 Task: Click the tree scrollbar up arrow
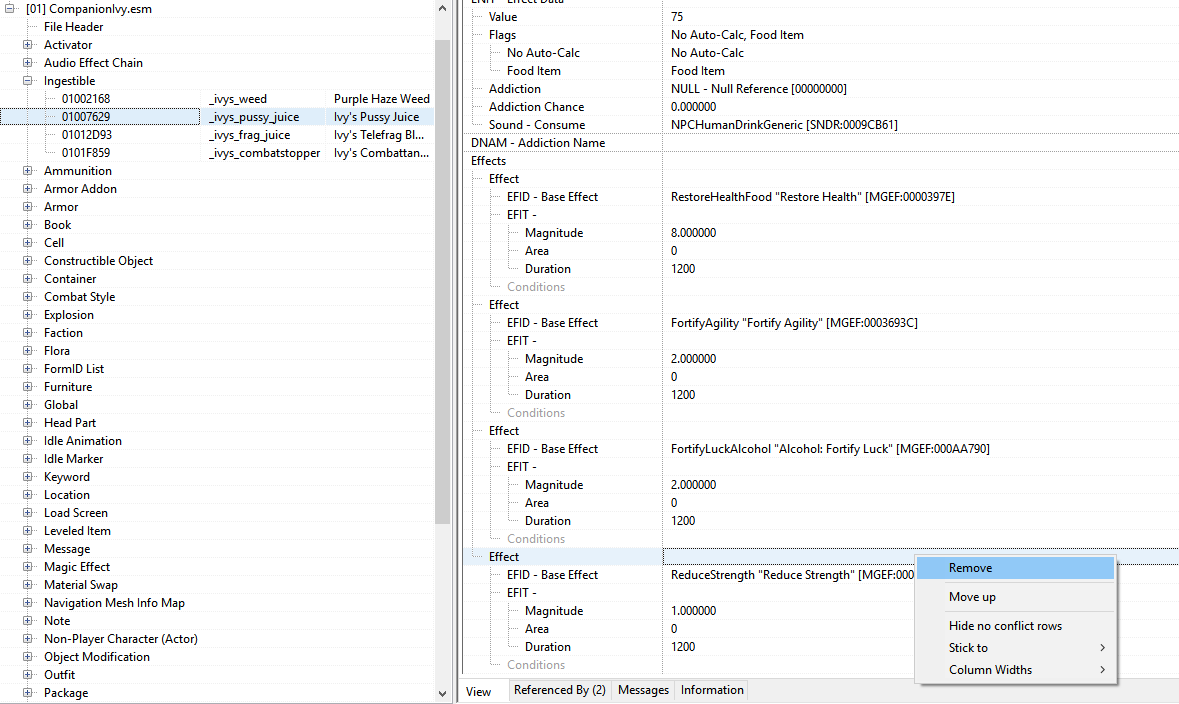(442, 8)
